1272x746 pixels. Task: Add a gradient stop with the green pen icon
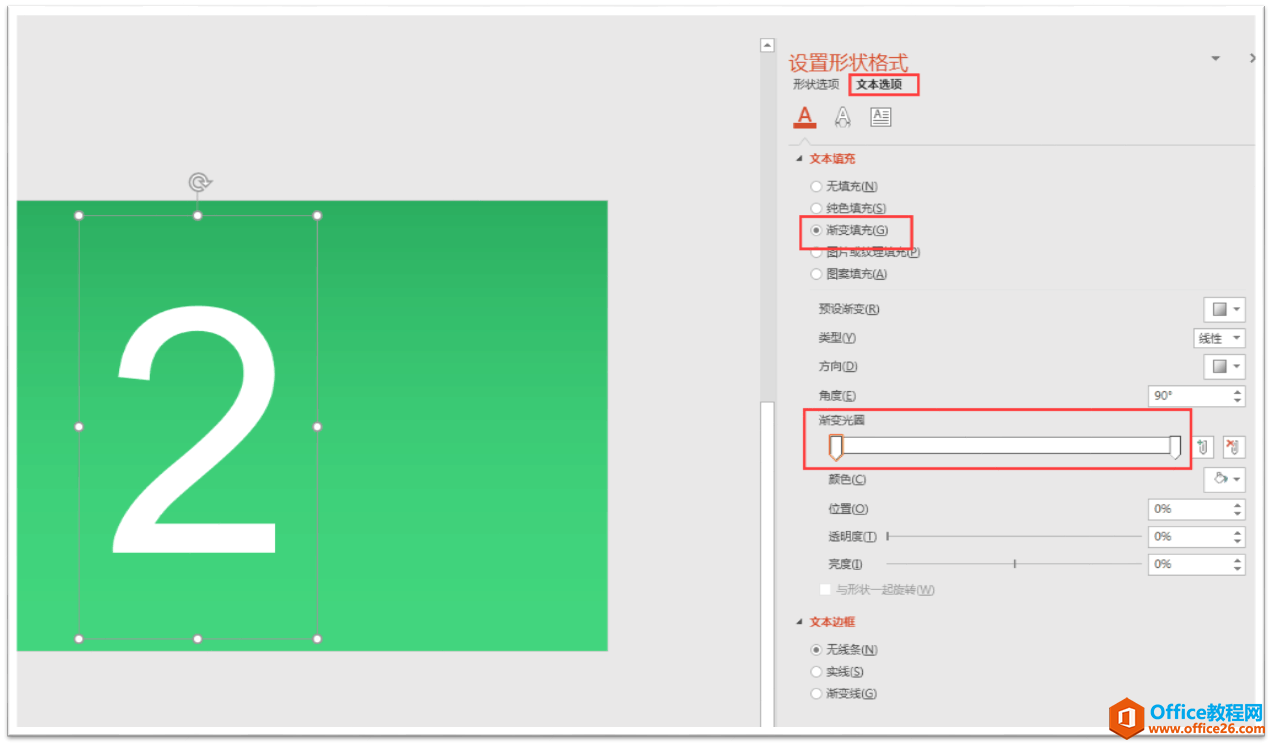pyautogui.click(x=1203, y=447)
